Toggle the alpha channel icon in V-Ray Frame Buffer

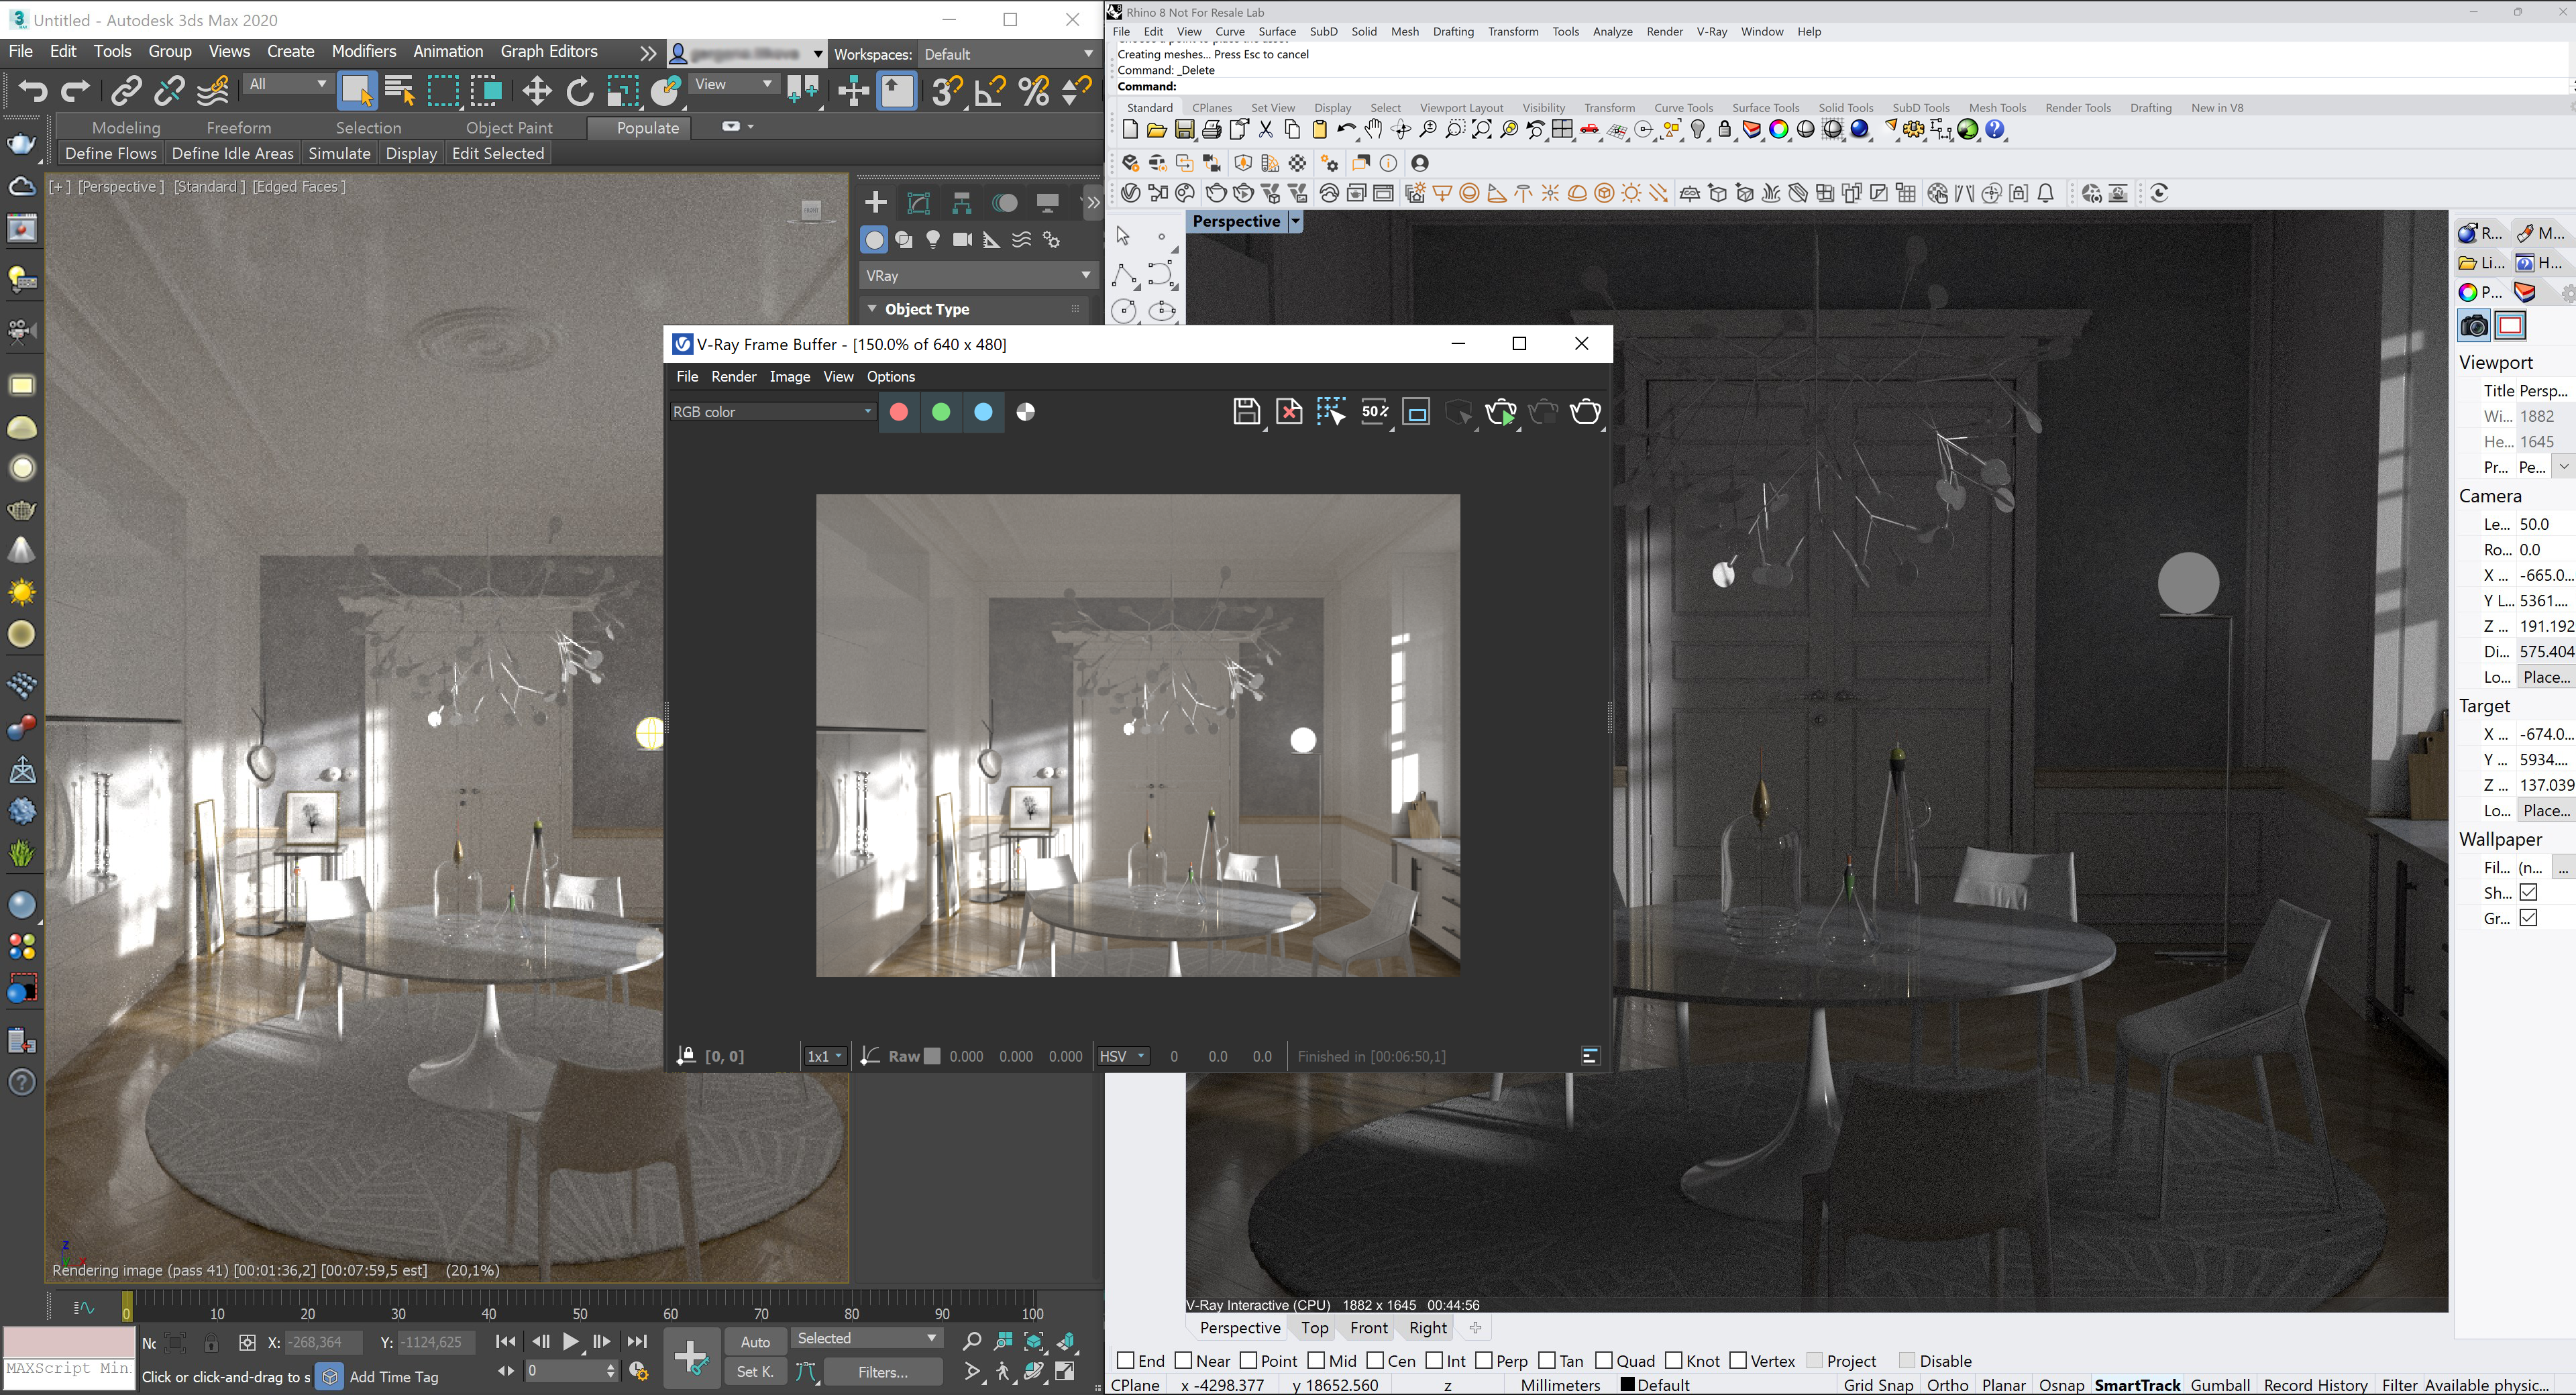pos(1025,412)
